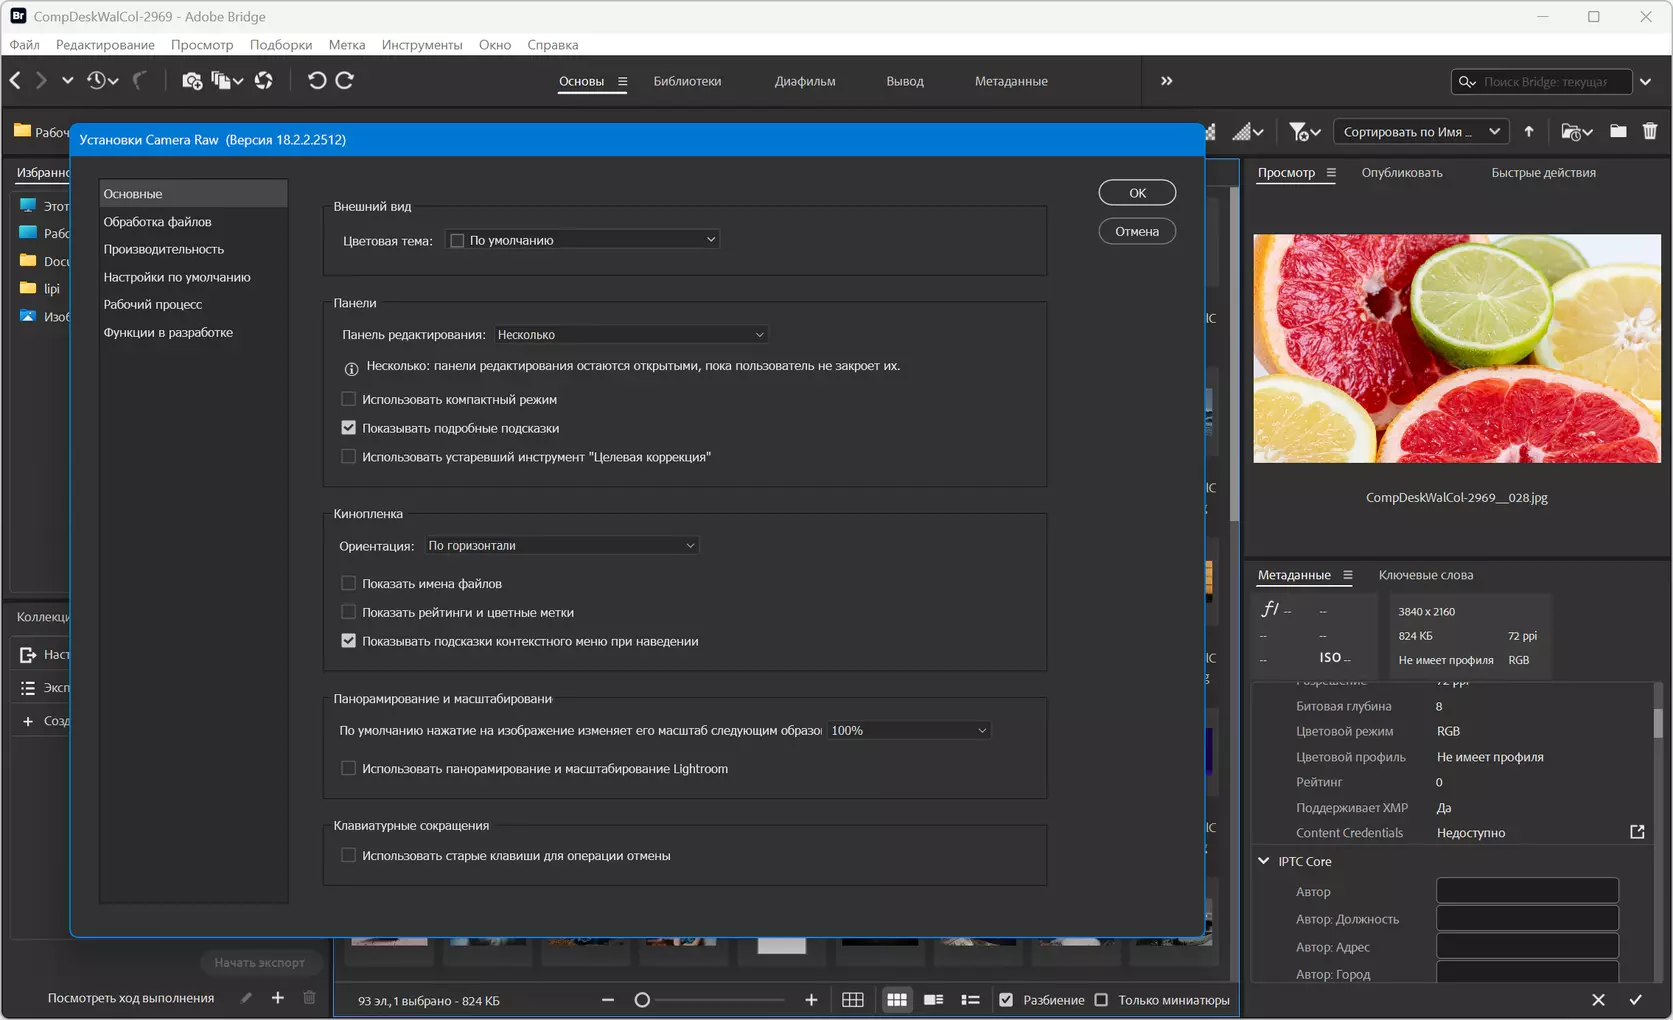Click the rotate 90° clockwise icon
1673x1020 pixels.
point(345,81)
